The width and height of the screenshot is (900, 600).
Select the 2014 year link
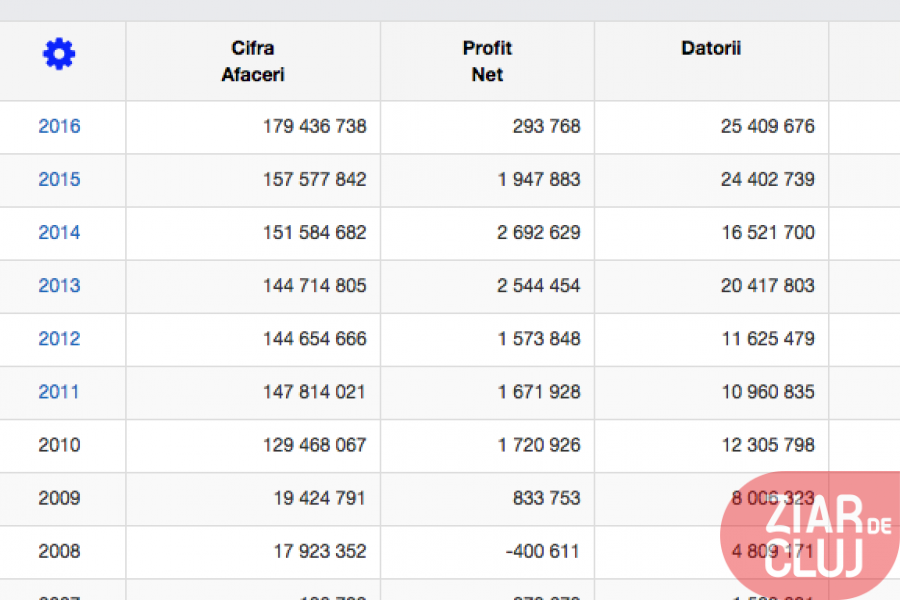point(59,233)
